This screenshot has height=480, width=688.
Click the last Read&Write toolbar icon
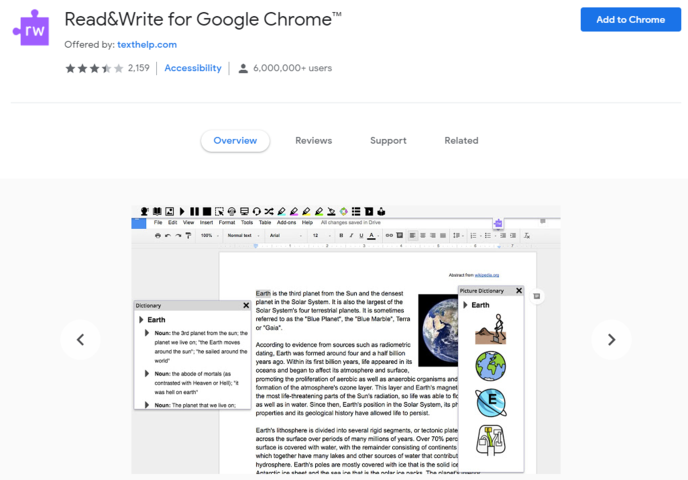[x=381, y=211]
